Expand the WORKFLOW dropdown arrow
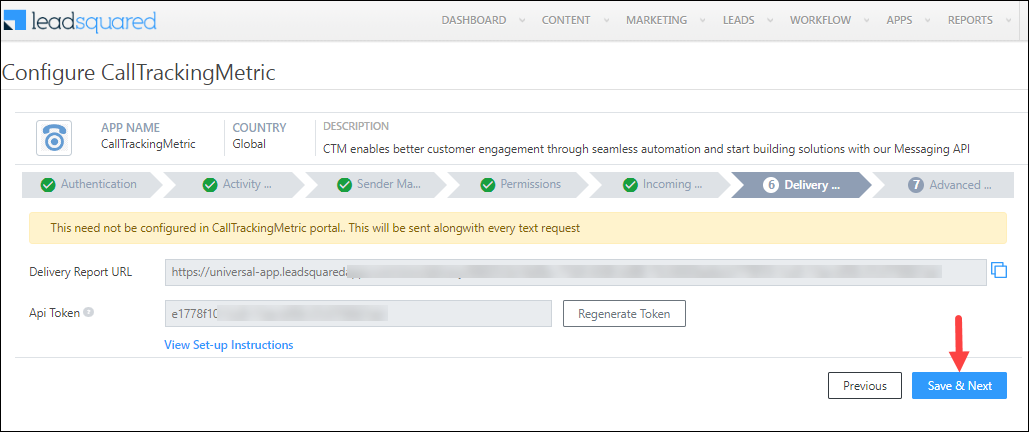Screen dimensions: 1029x432 coord(866,20)
